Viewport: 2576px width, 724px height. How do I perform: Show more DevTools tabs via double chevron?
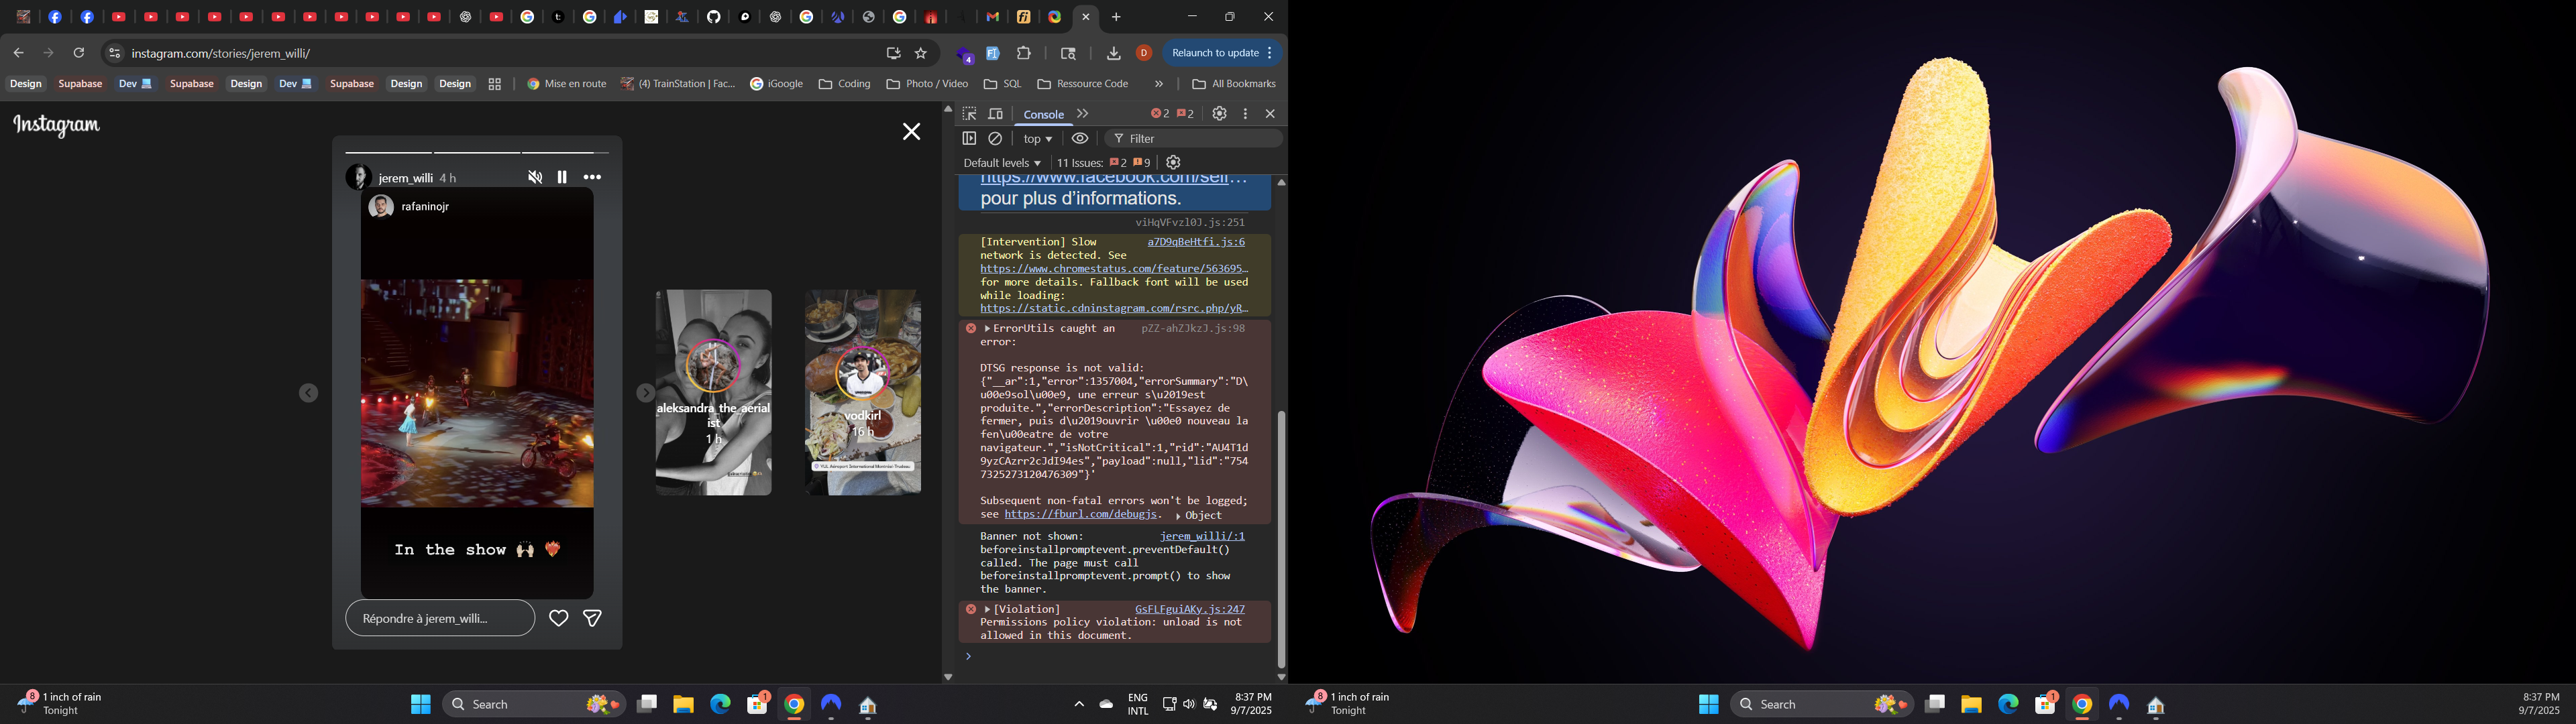[1083, 114]
